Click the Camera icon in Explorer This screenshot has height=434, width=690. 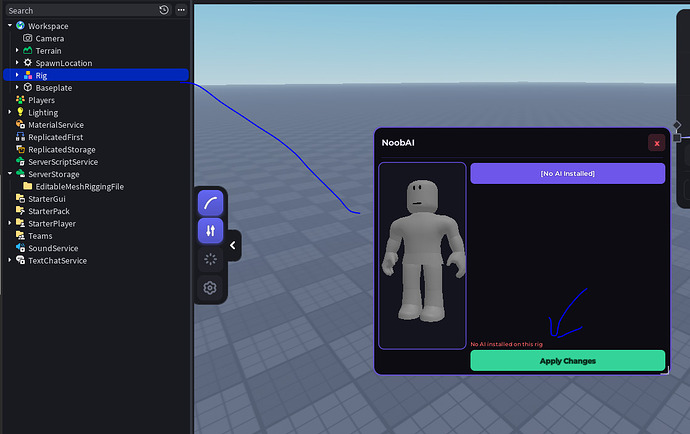click(x=28, y=38)
